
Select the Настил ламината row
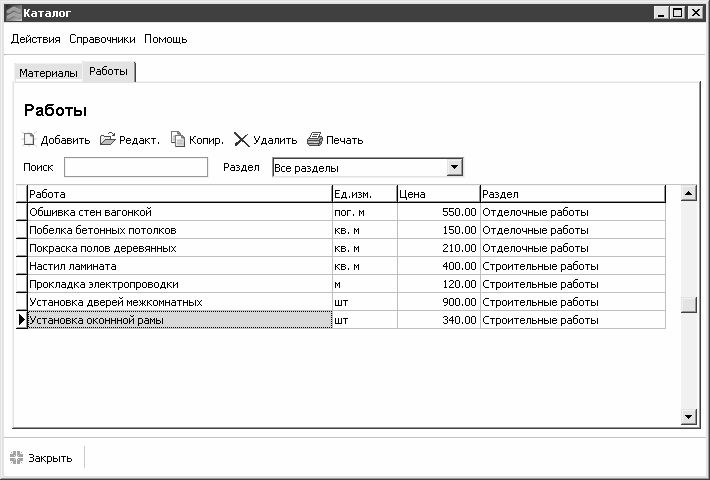tap(179, 266)
